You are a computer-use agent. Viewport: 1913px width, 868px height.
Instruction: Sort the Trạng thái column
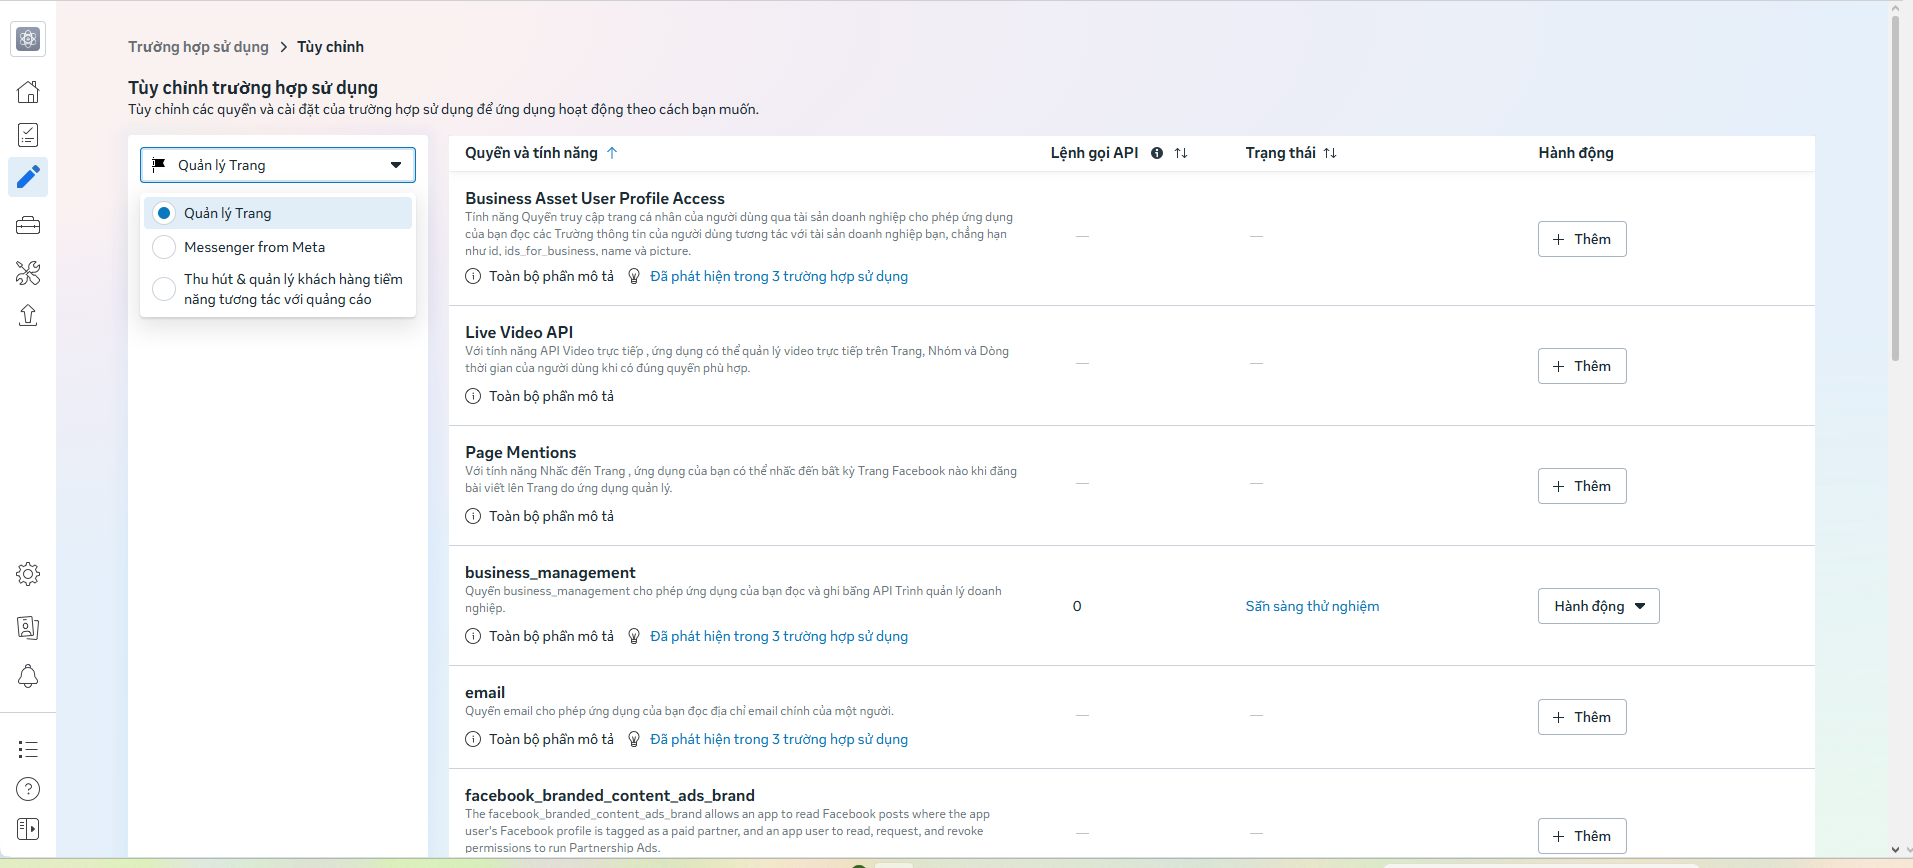tap(1330, 153)
